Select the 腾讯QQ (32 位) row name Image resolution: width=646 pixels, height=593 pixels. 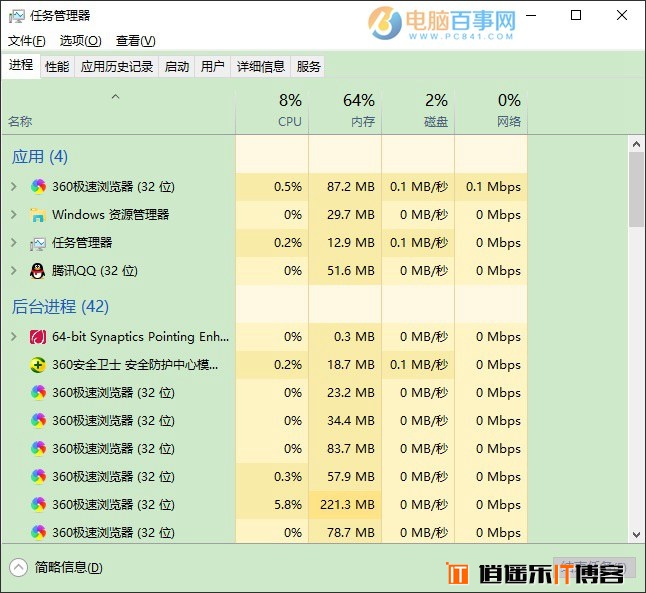[x=95, y=271]
